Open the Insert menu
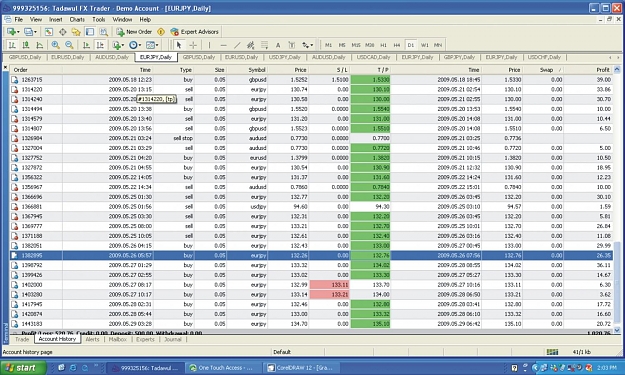This screenshot has height=375, width=625. 55,19
